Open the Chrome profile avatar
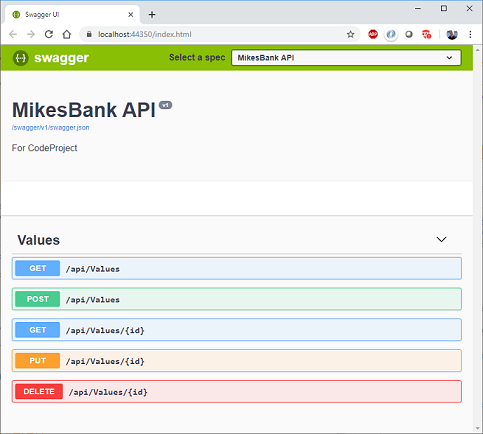This screenshot has width=483, height=434. coord(452,34)
